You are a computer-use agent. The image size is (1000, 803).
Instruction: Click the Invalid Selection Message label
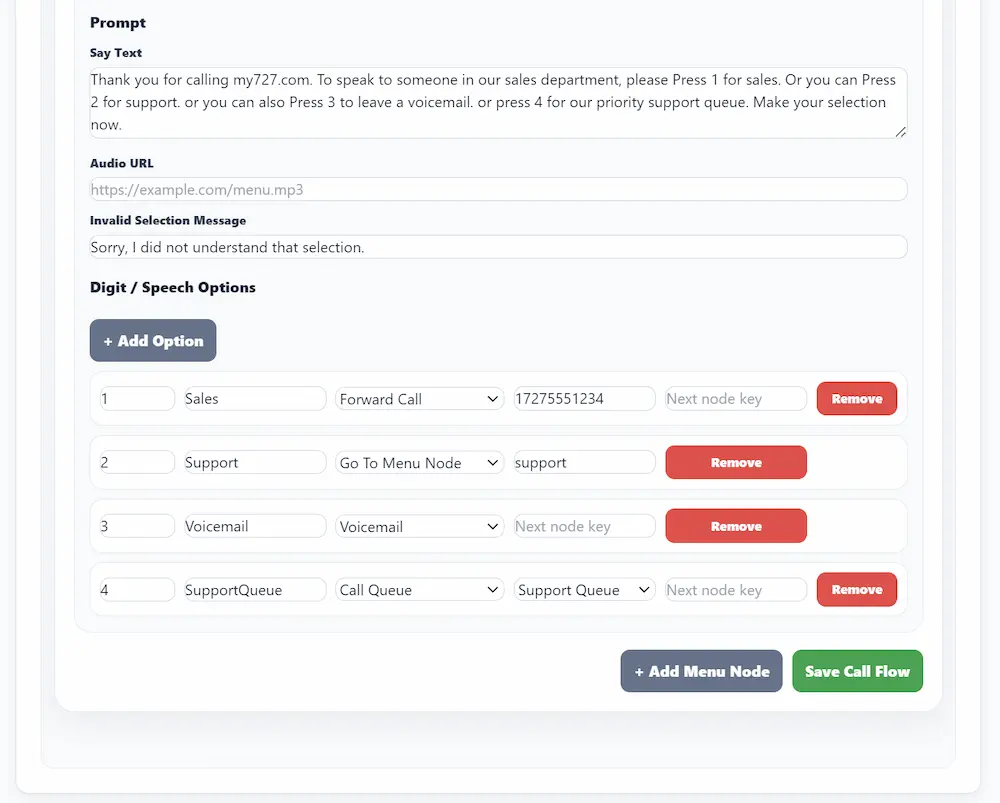(x=168, y=220)
